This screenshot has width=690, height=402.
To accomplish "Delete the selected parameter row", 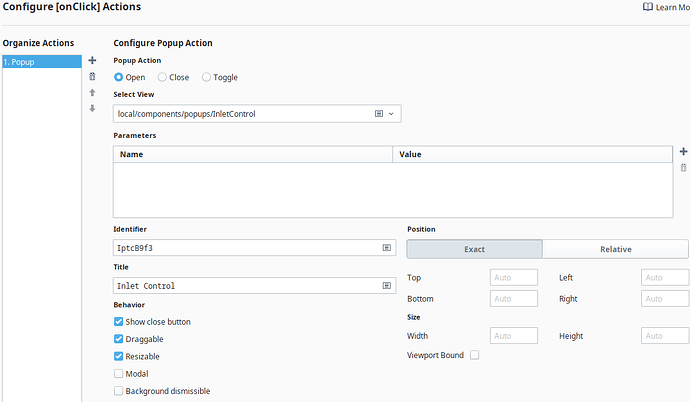I will [683, 167].
